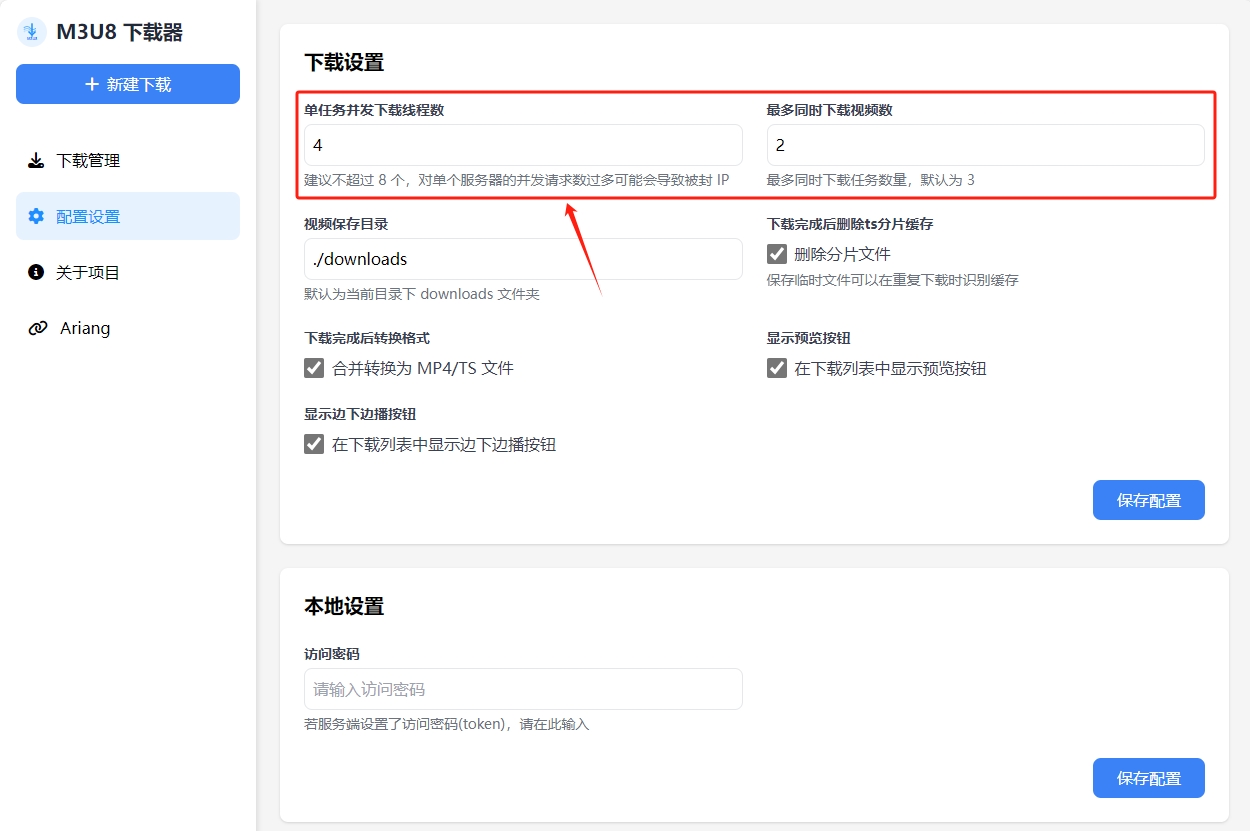Focus the 最多同时下载视频数 input field
The height and width of the screenshot is (831, 1250).
tap(986, 145)
